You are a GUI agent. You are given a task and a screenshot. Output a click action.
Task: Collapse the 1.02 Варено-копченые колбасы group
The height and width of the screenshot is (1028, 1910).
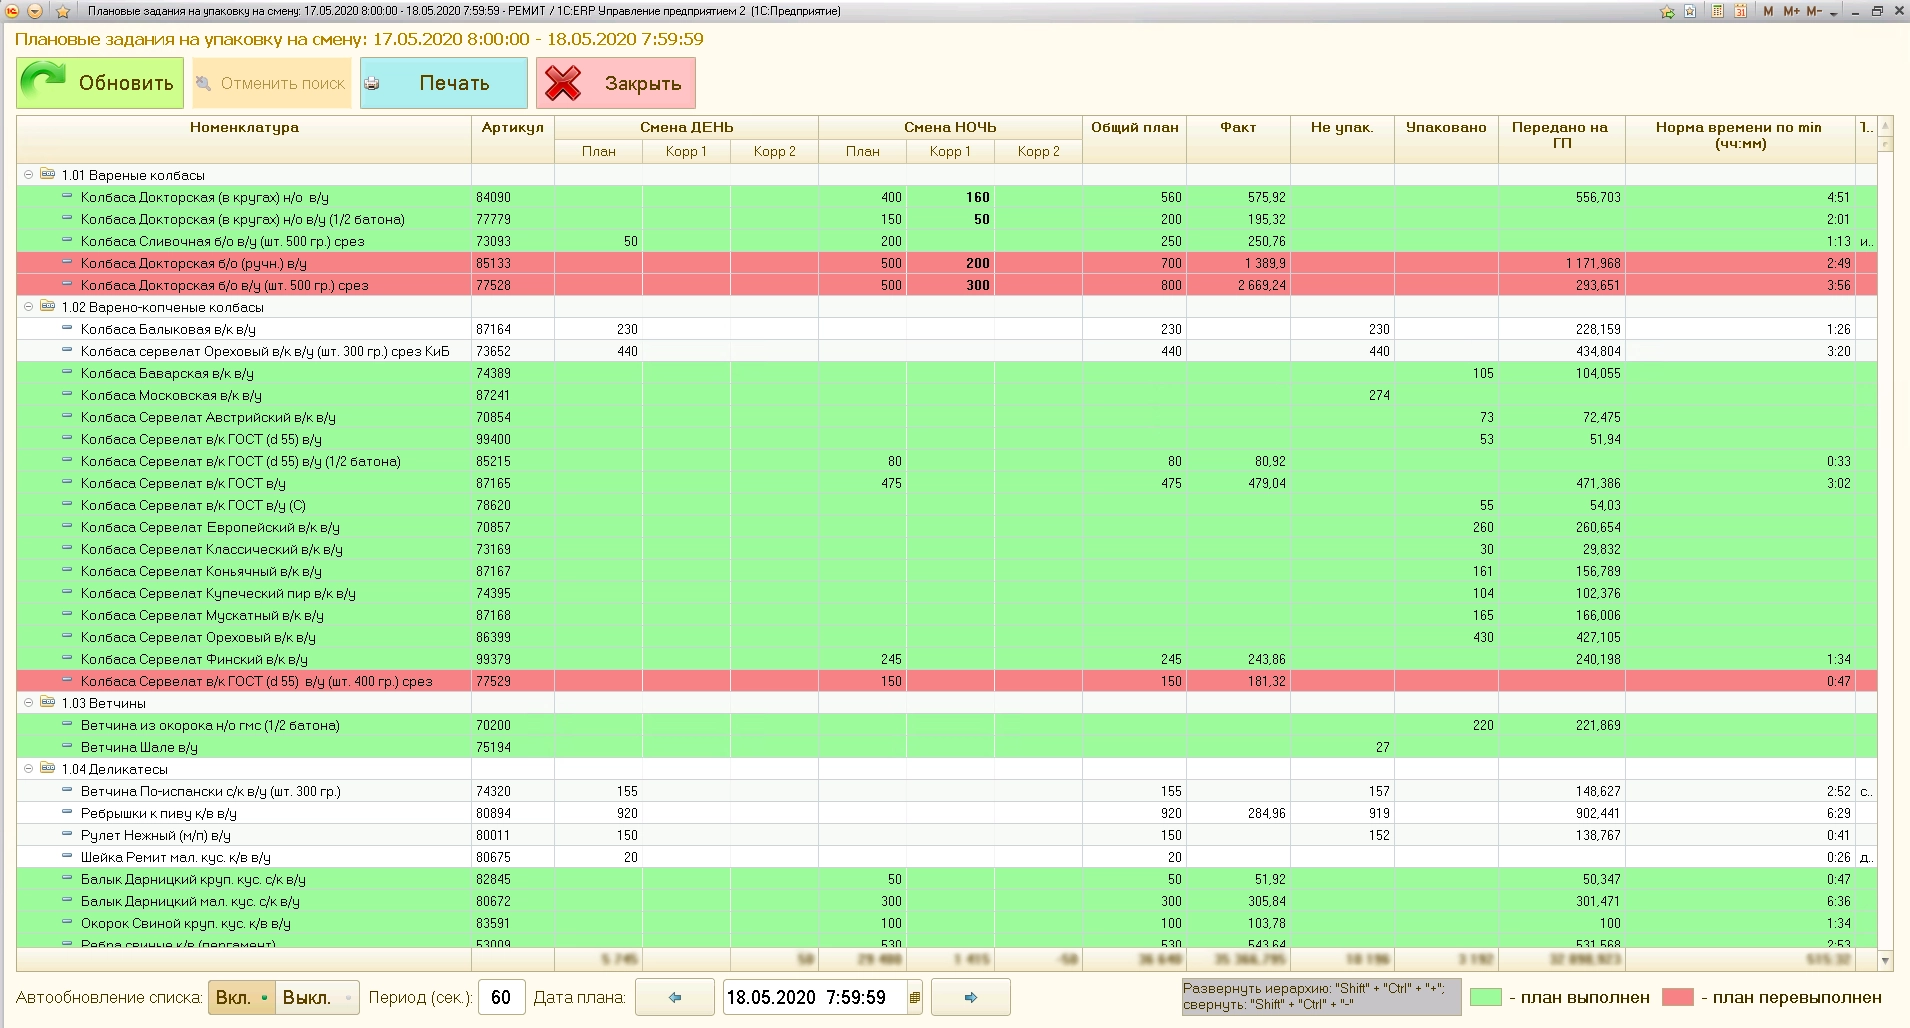coord(28,307)
